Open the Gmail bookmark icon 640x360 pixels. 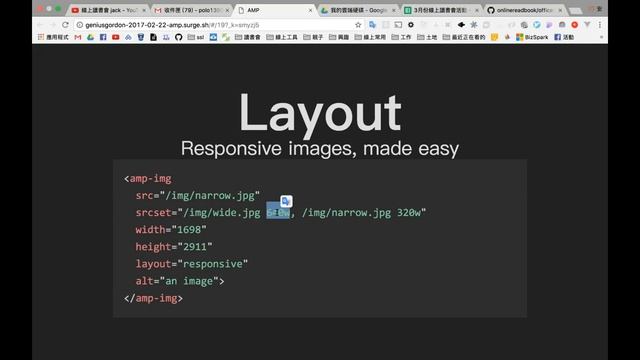click(78, 37)
